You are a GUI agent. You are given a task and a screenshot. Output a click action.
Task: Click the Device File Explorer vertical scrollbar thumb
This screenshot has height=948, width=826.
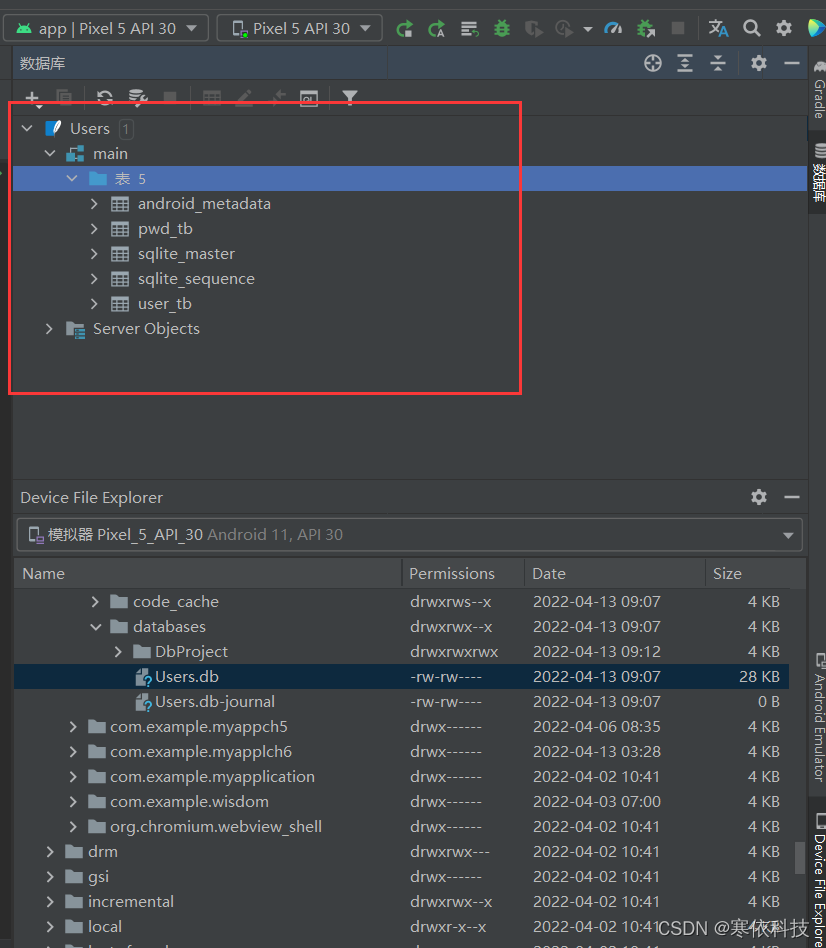pos(799,859)
